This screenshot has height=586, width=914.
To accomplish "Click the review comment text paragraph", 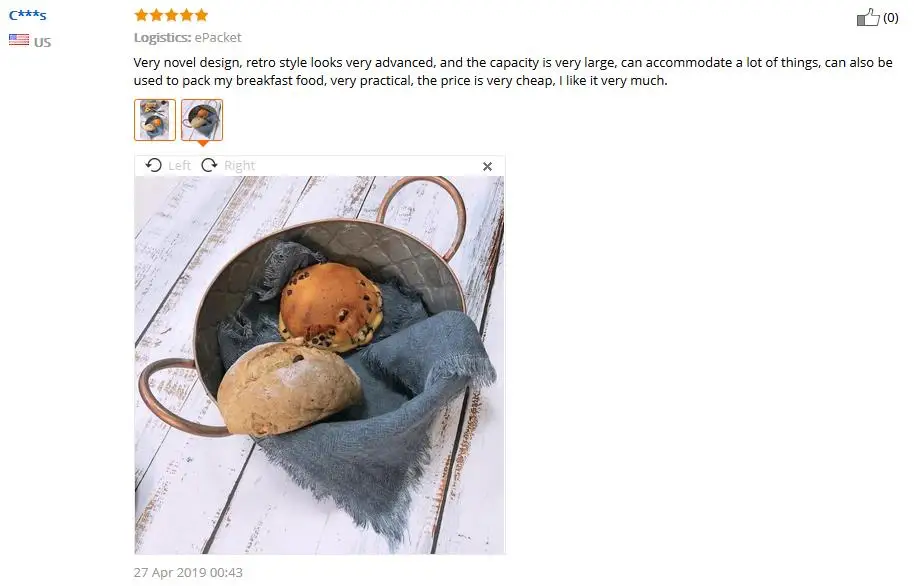I will pos(513,71).
